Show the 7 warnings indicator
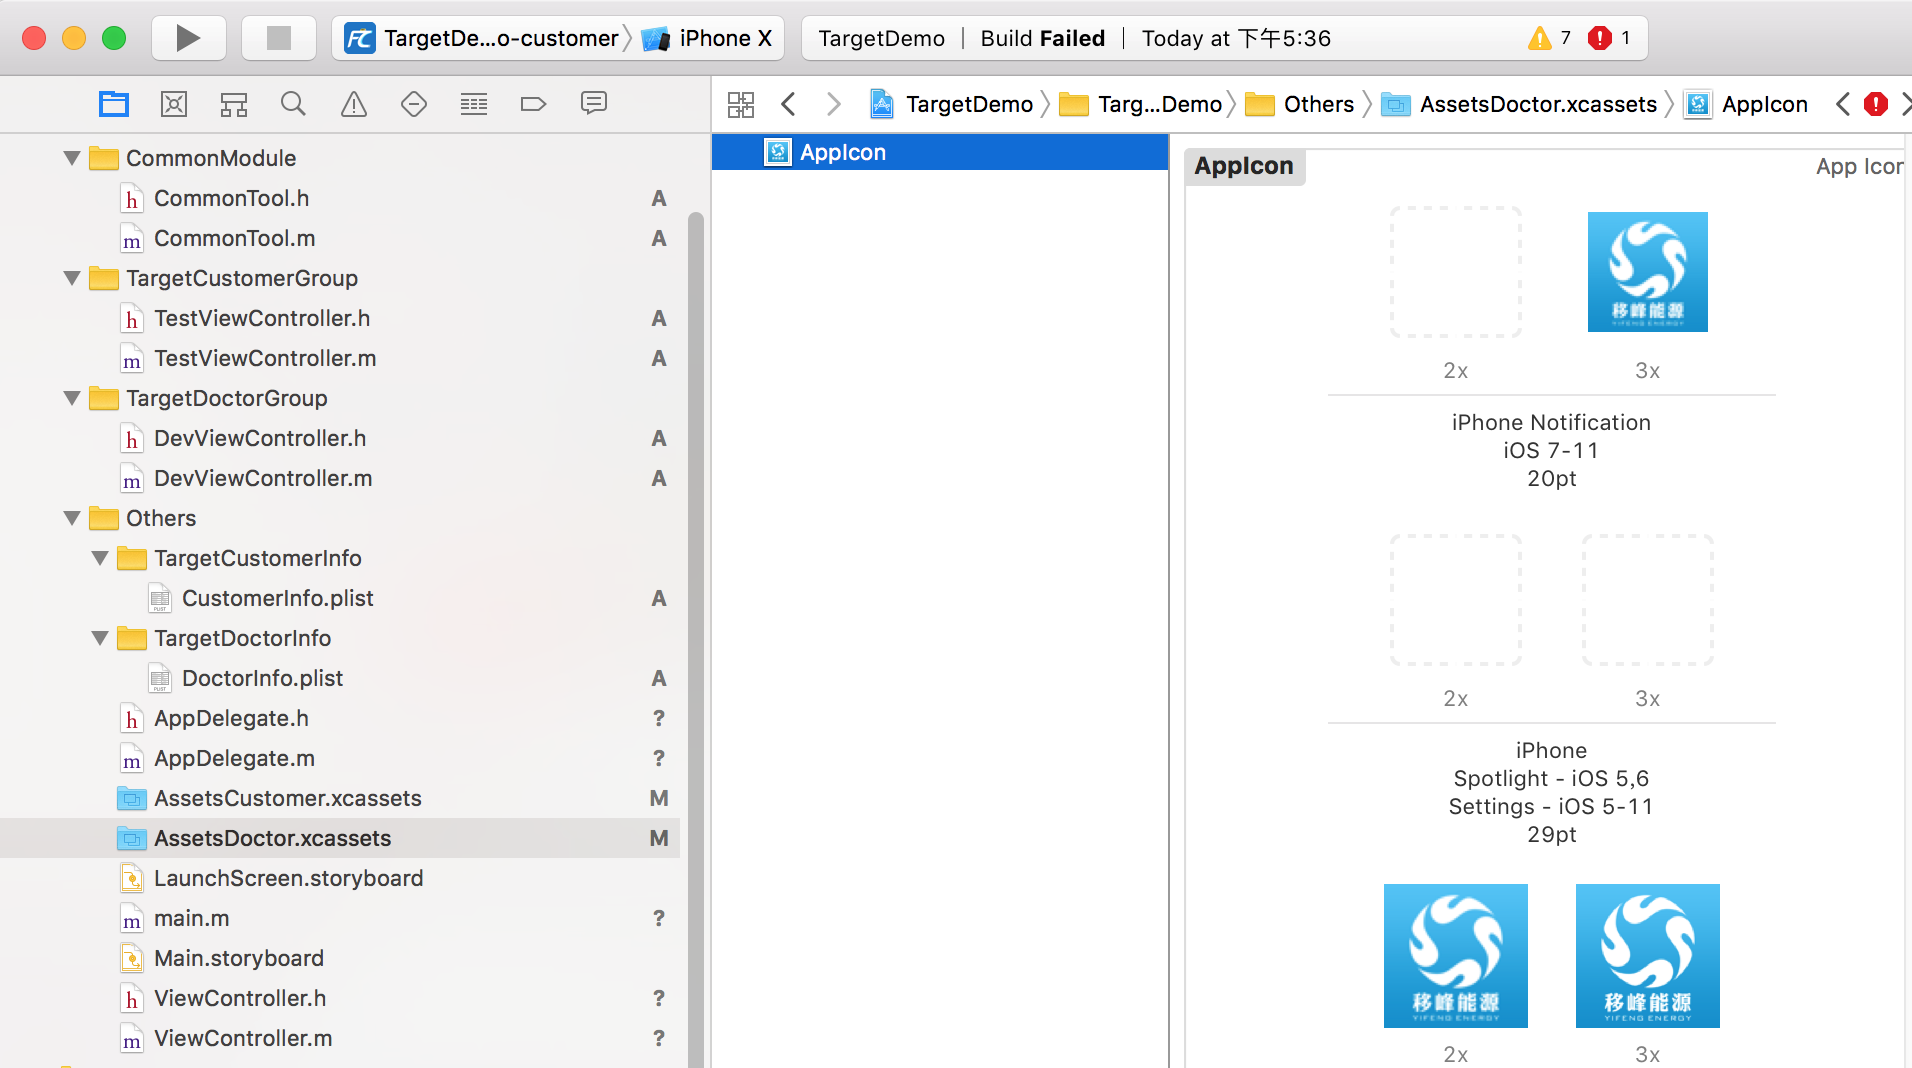Viewport: 1912px width, 1068px height. (1549, 38)
